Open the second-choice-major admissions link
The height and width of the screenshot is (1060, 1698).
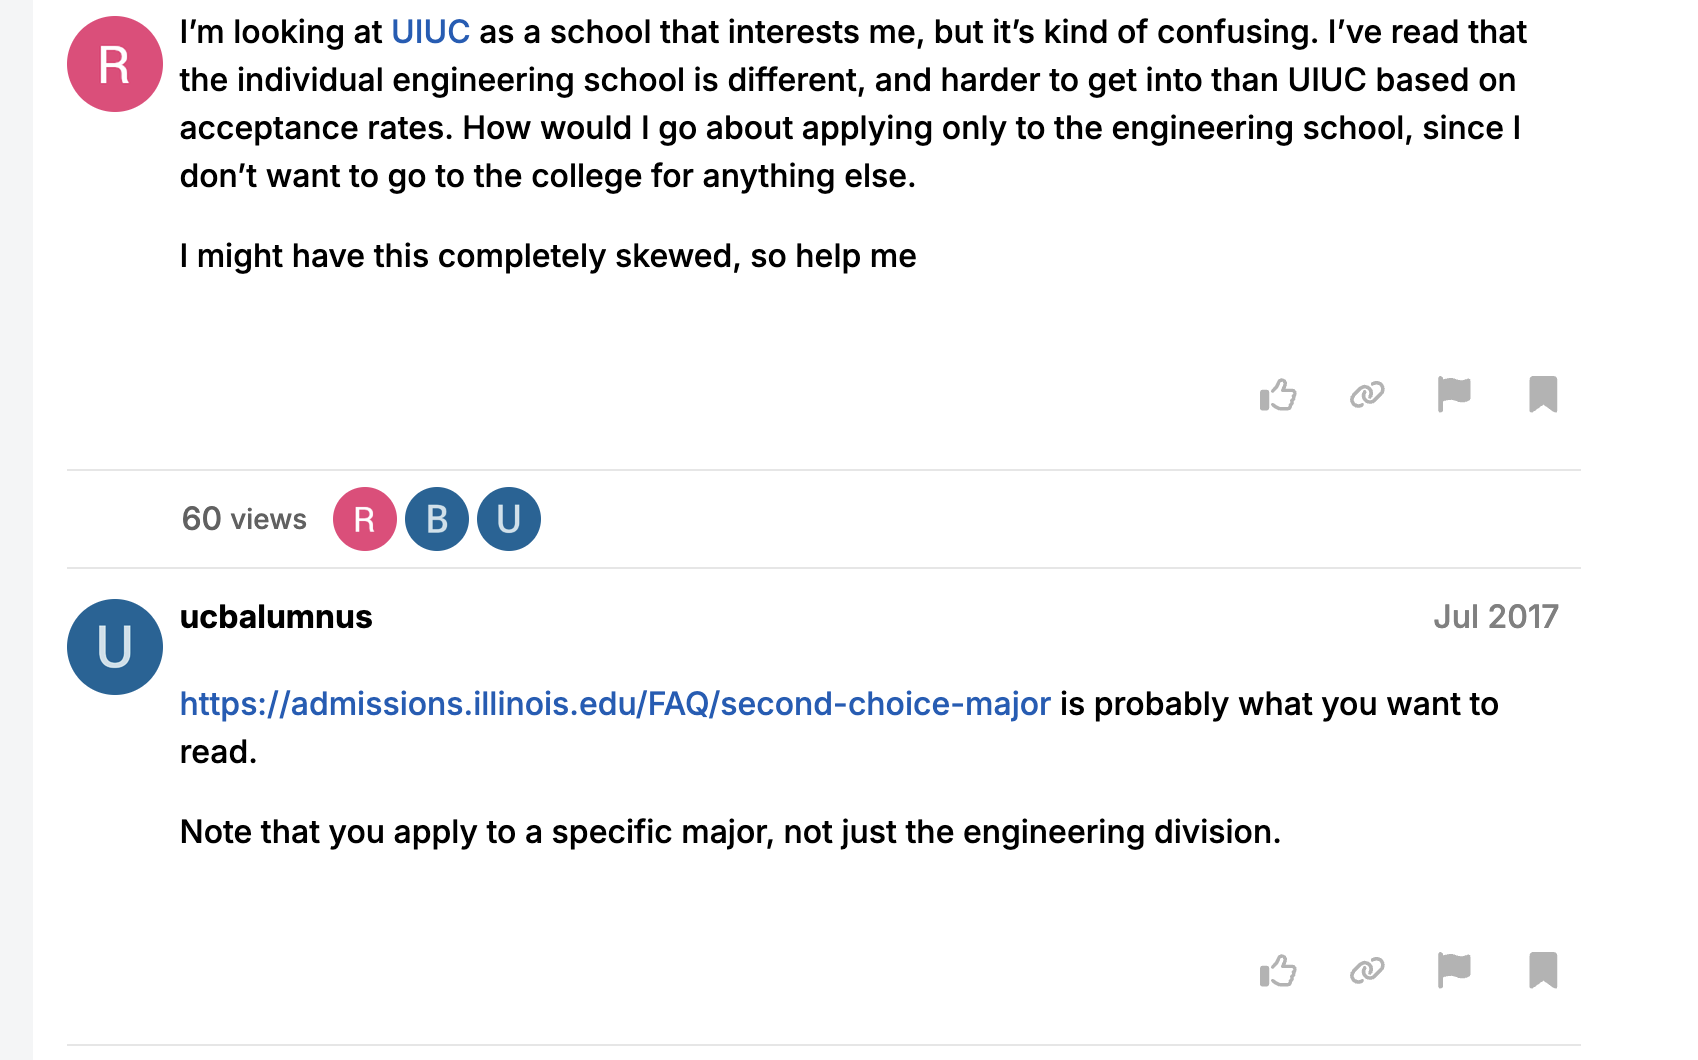tap(615, 704)
